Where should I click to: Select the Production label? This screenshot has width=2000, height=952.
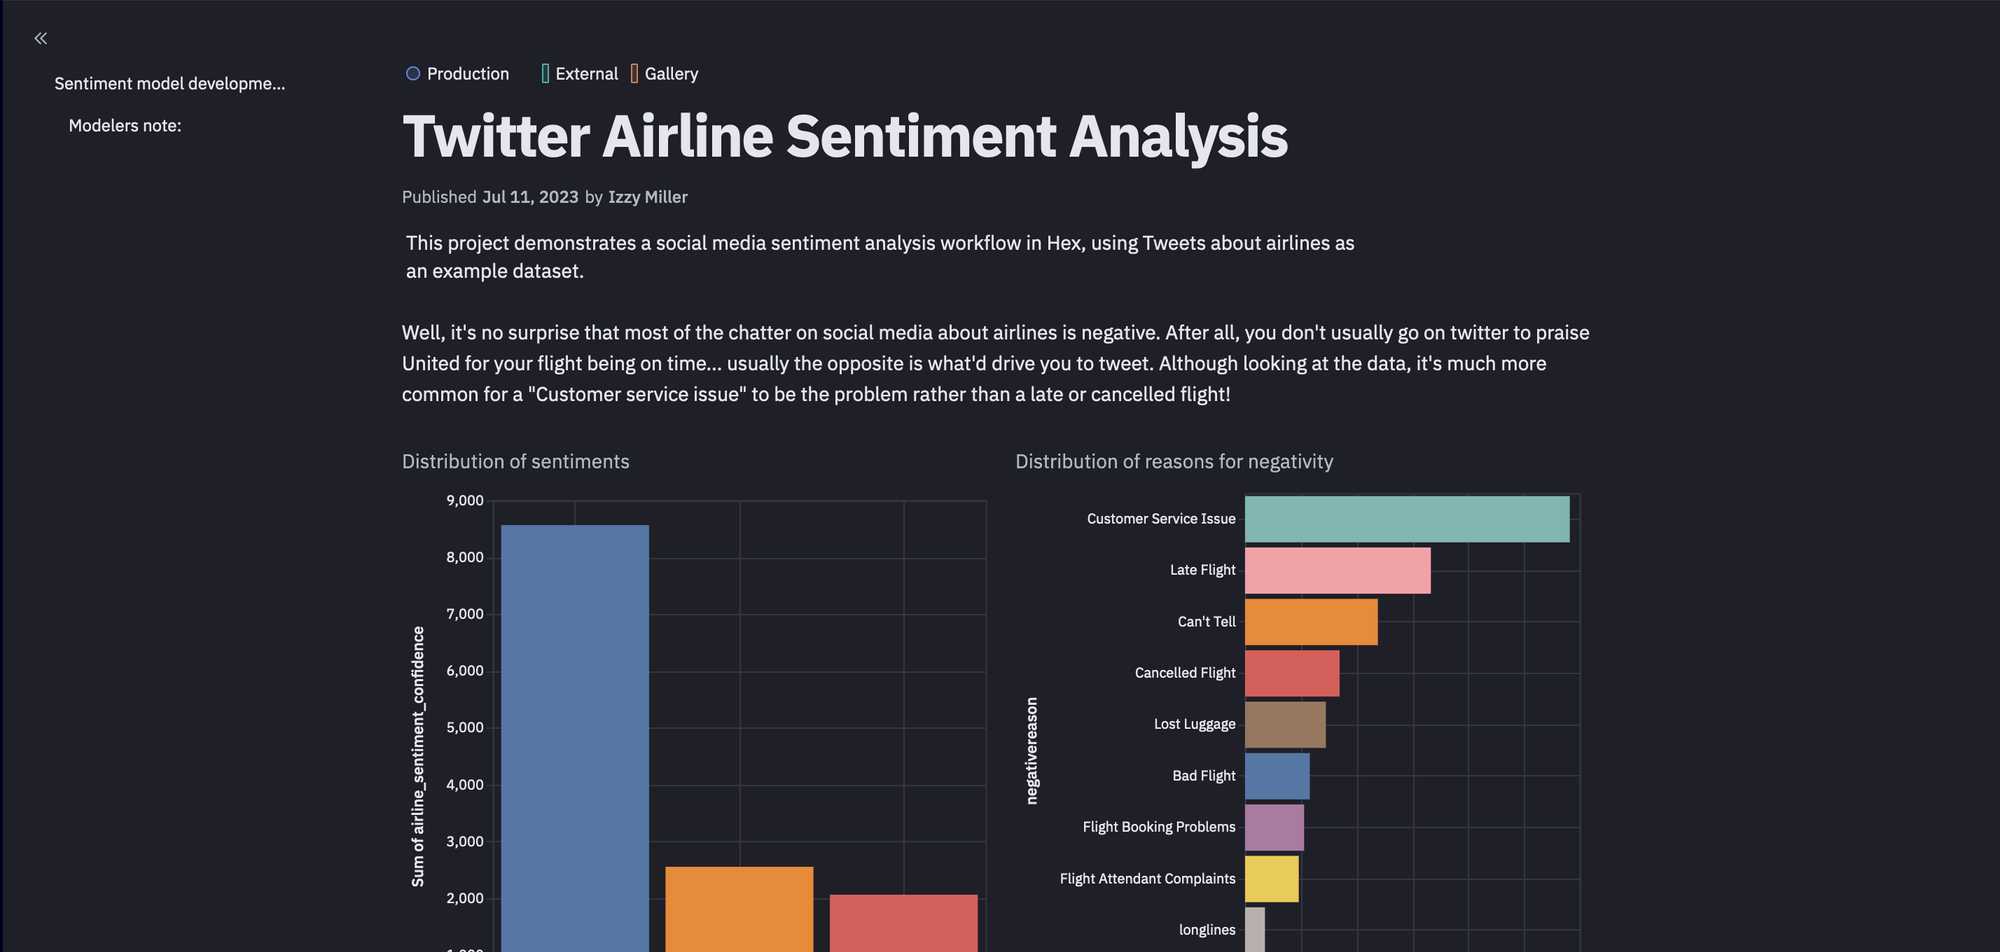[468, 74]
